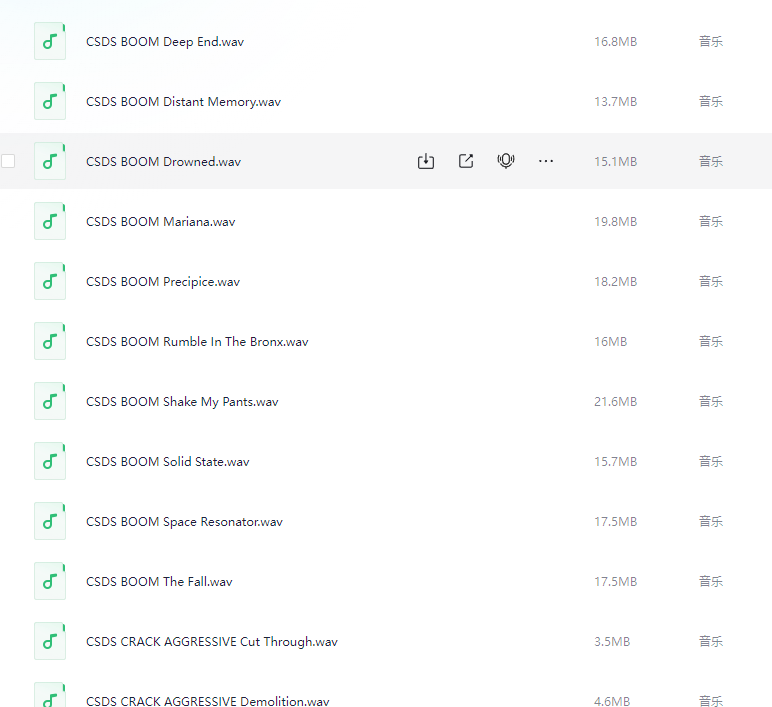Share the Drowned.wav file

[x=466, y=161]
